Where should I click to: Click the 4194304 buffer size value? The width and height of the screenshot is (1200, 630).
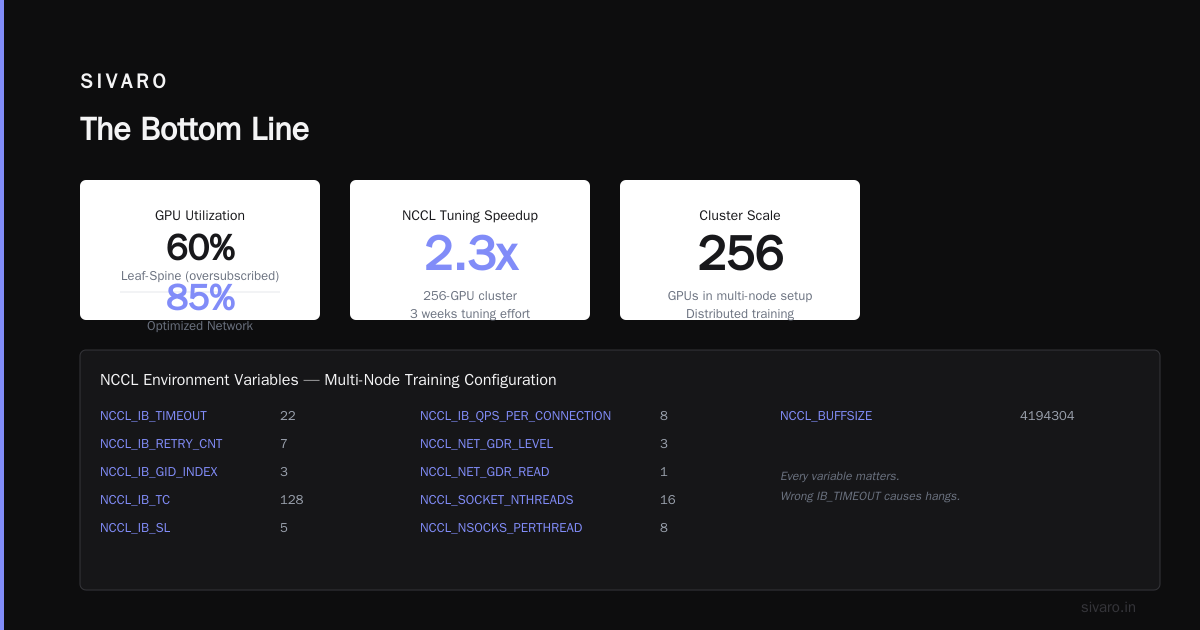point(1047,415)
